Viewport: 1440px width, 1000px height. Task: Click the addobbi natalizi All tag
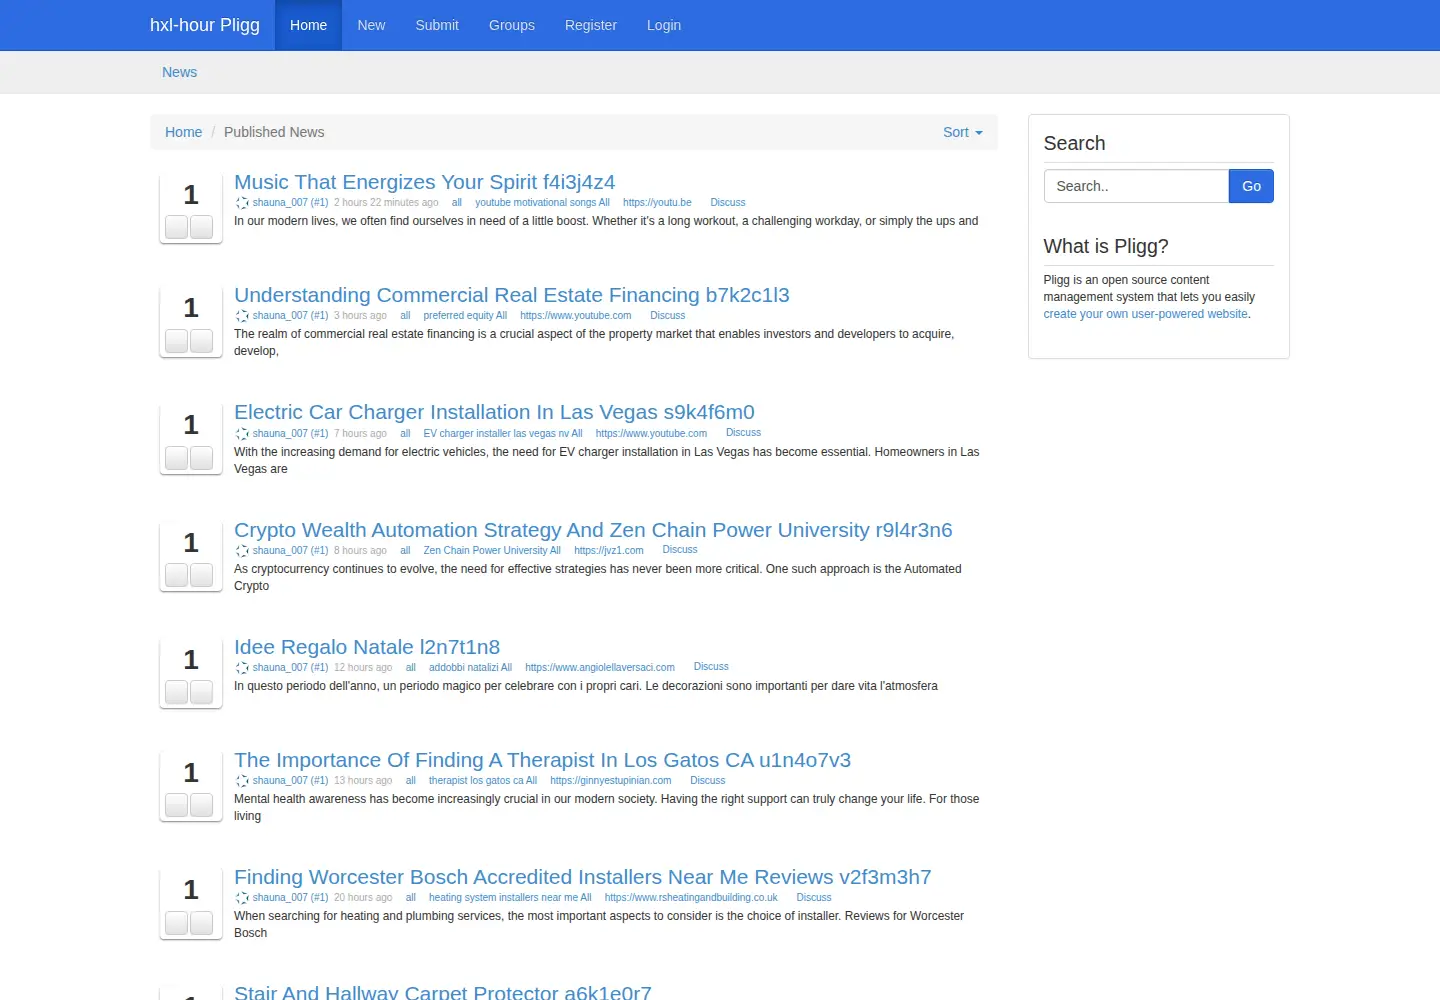(x=470, y=668)
